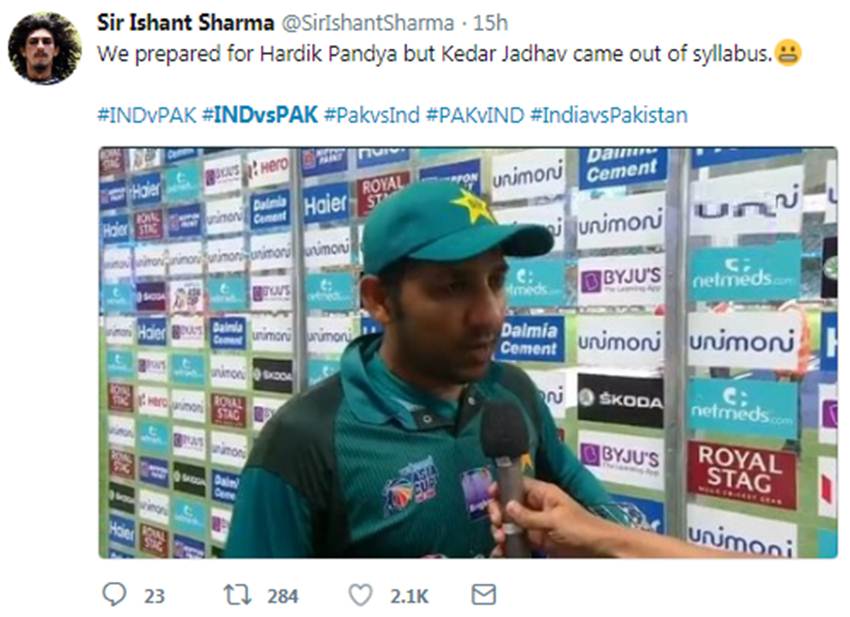The height and width of the screenshot is (617, 850).
Task: Open the #INDvPAK hashtag
Action: tap(147, 115)
